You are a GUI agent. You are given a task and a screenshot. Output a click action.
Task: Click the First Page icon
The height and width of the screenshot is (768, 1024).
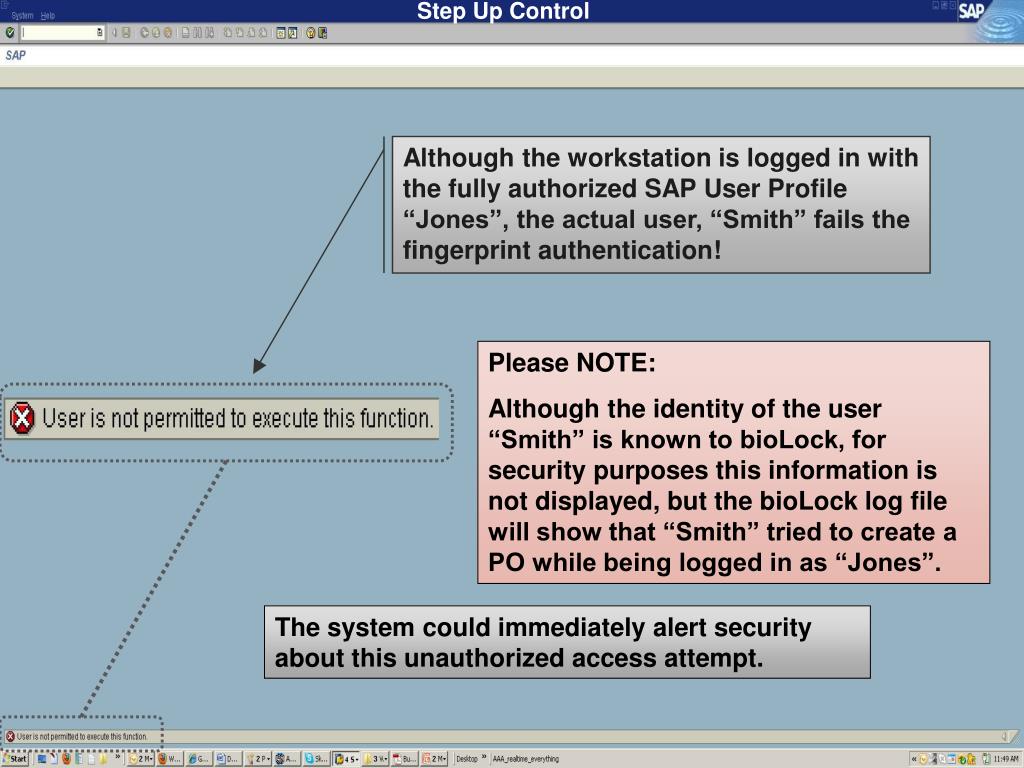pyautogui.click(x=227, y=32)
